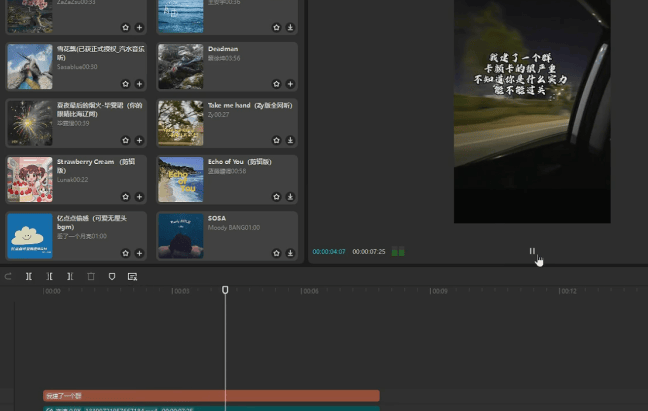Add Strawberry Cream track to the timeline
This screenshot has width=648, height=411.
(x=139, y=197)
